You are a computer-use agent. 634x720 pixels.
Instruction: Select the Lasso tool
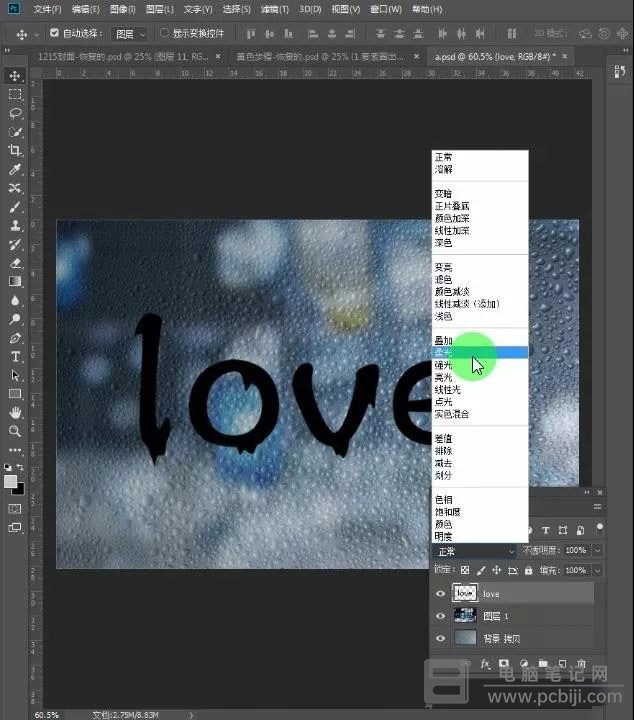[x=15, y=113]
